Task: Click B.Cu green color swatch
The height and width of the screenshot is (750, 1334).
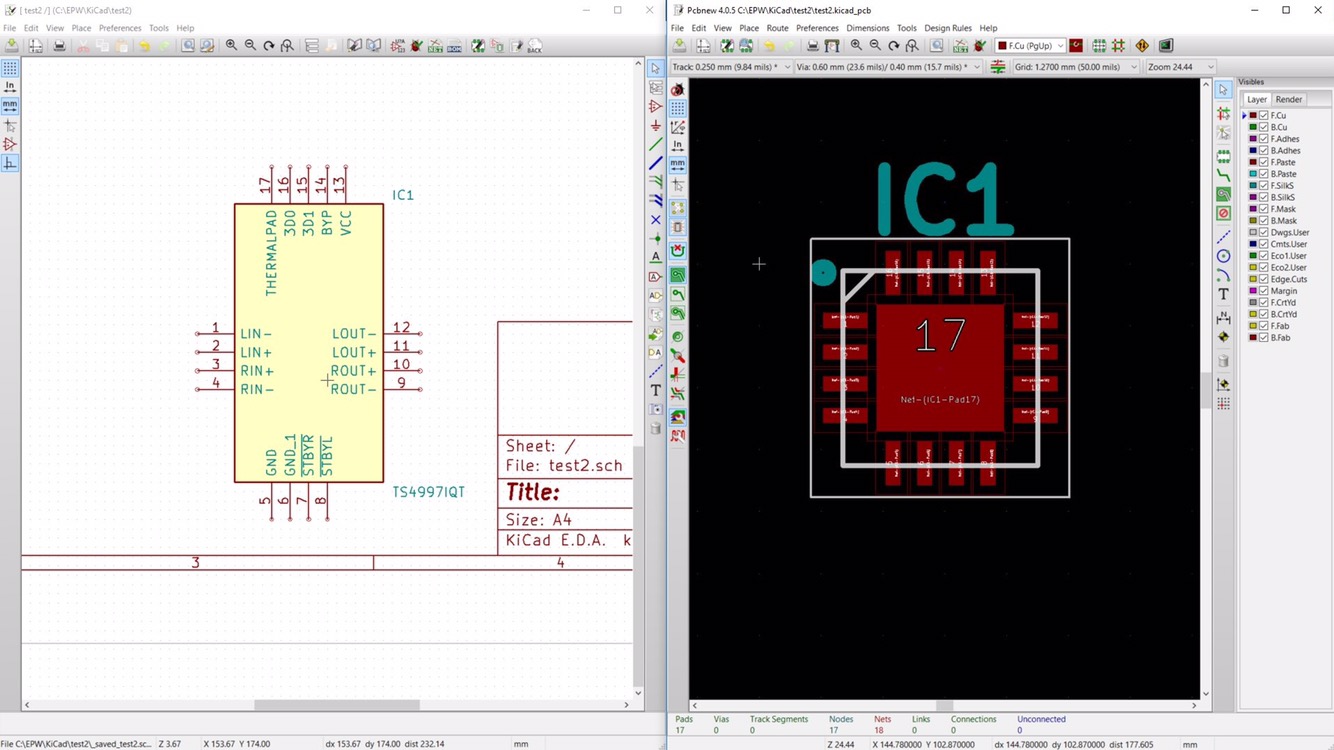Action: click(x=1253, y=127)
